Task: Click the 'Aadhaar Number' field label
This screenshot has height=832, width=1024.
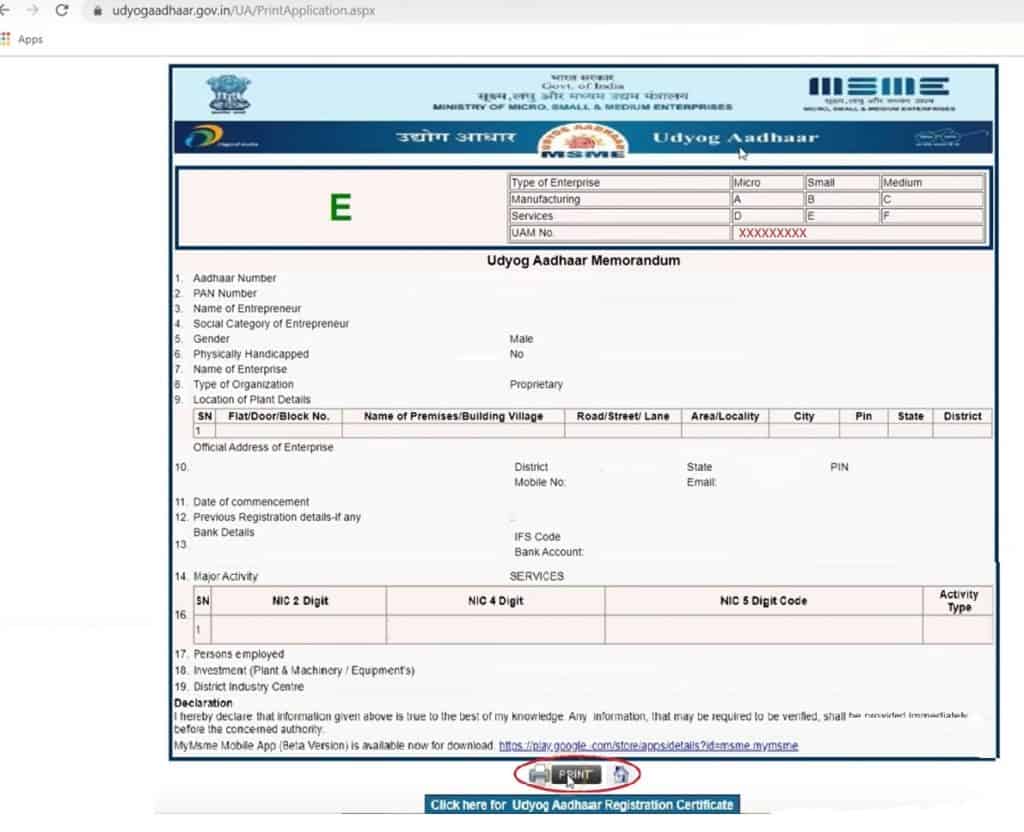Action: point(234,278)
